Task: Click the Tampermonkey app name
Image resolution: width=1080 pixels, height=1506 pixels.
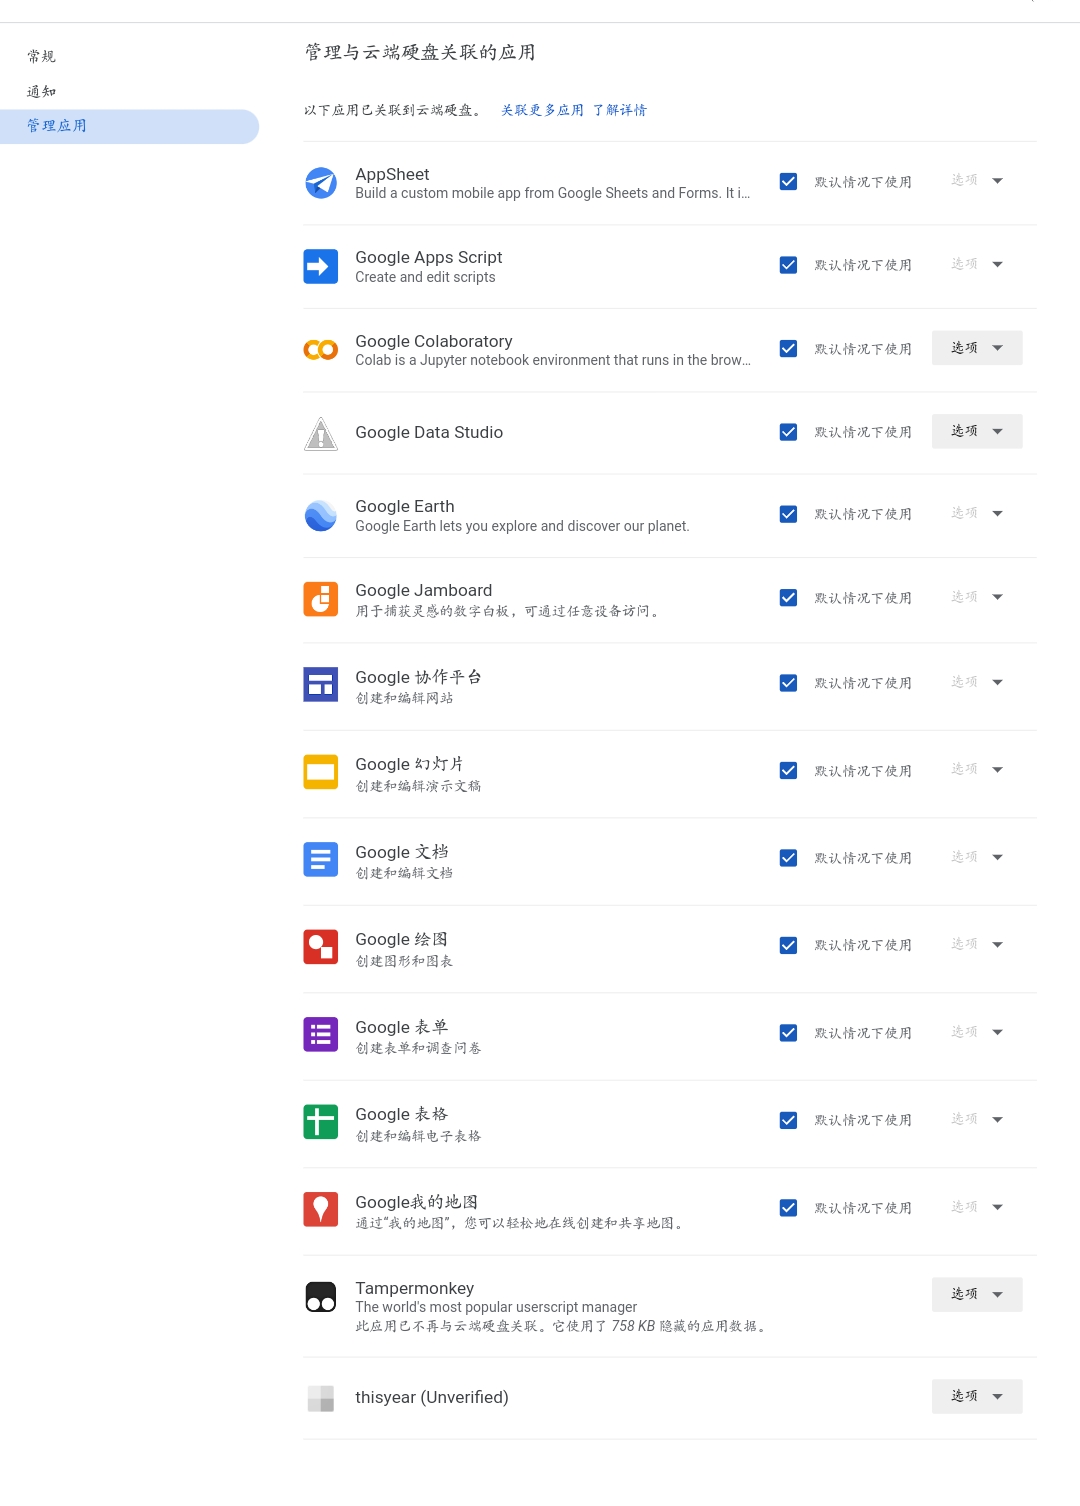Action: tap(415, 1288)
